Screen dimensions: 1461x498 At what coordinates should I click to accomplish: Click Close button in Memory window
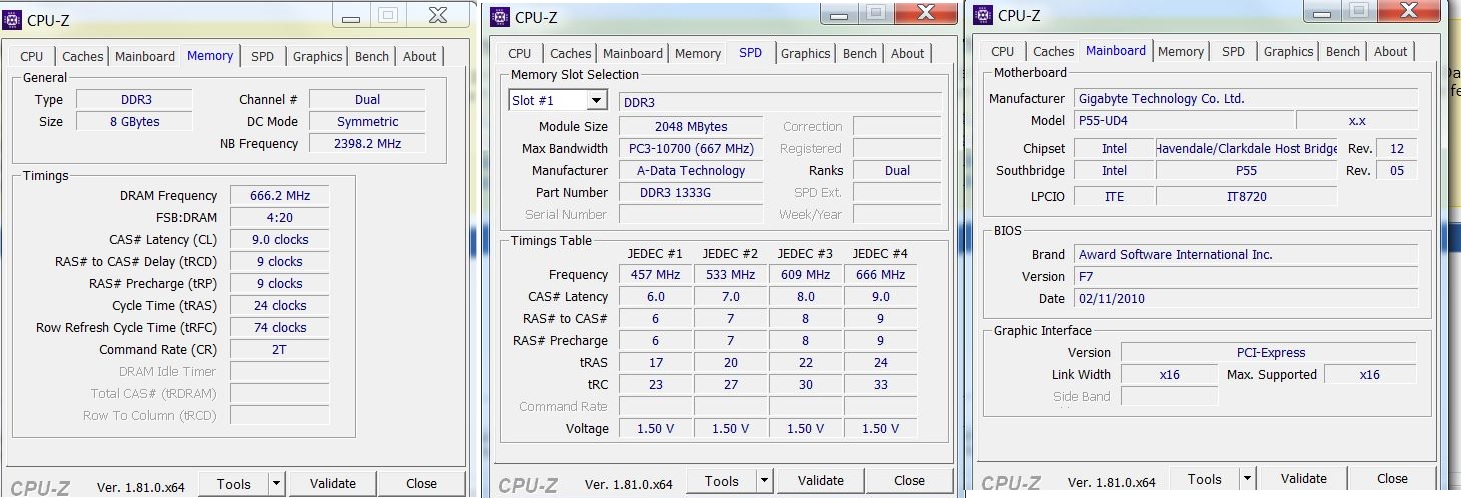coord(421,484)
